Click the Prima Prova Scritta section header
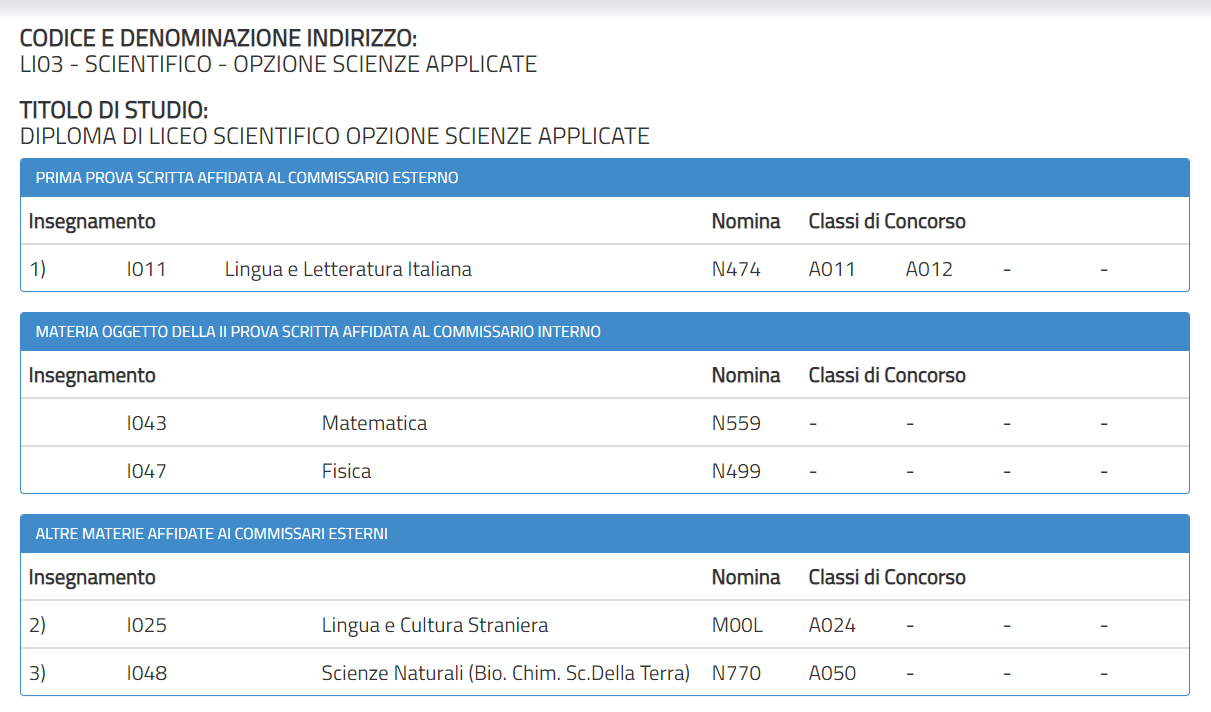Screen dimensions: 1211x712 tap(247, 178)
